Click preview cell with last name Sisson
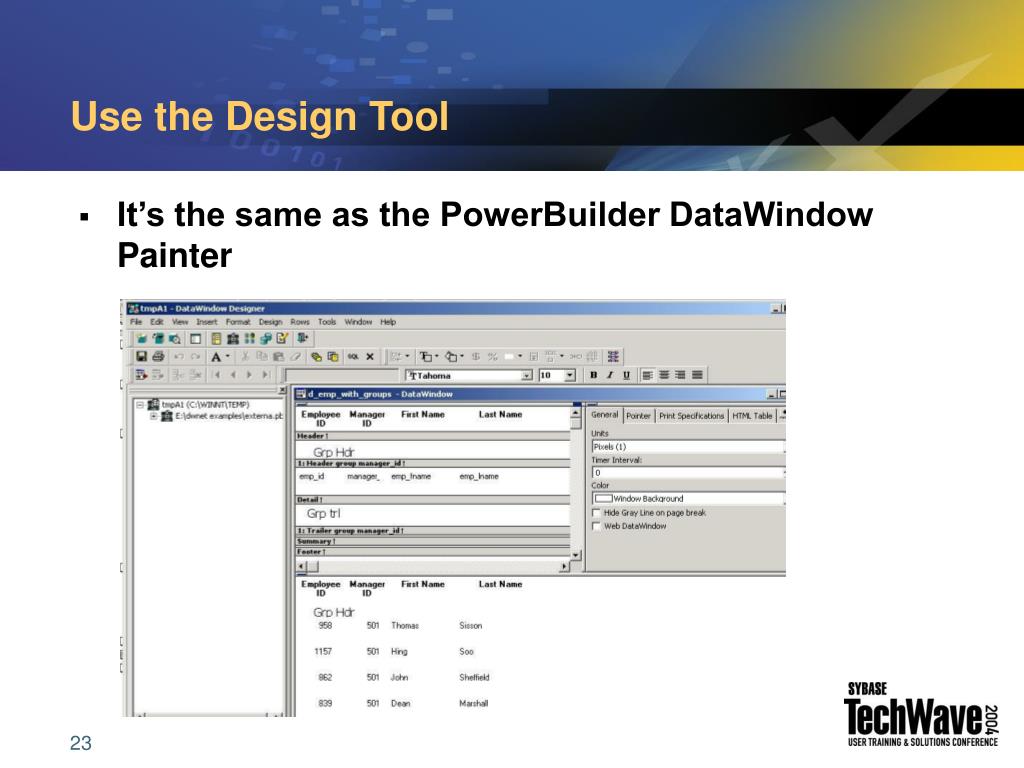Screen dimensions: 1024x768 (470, 626)
